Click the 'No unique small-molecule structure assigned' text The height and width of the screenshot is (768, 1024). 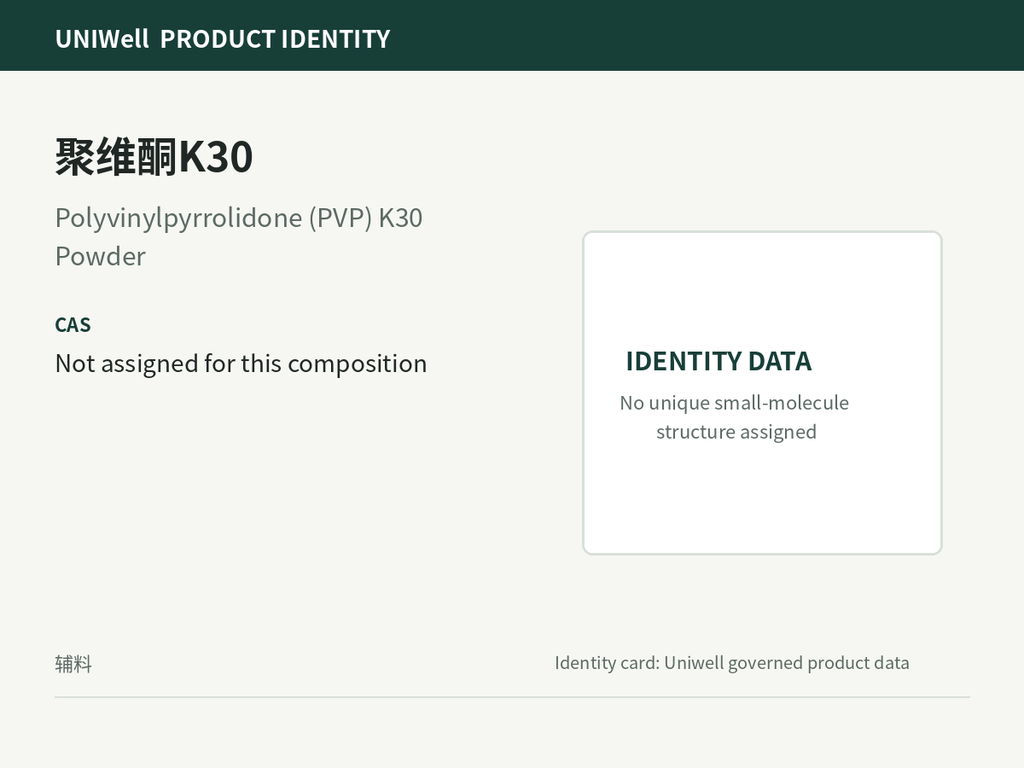tap(735, 417)
